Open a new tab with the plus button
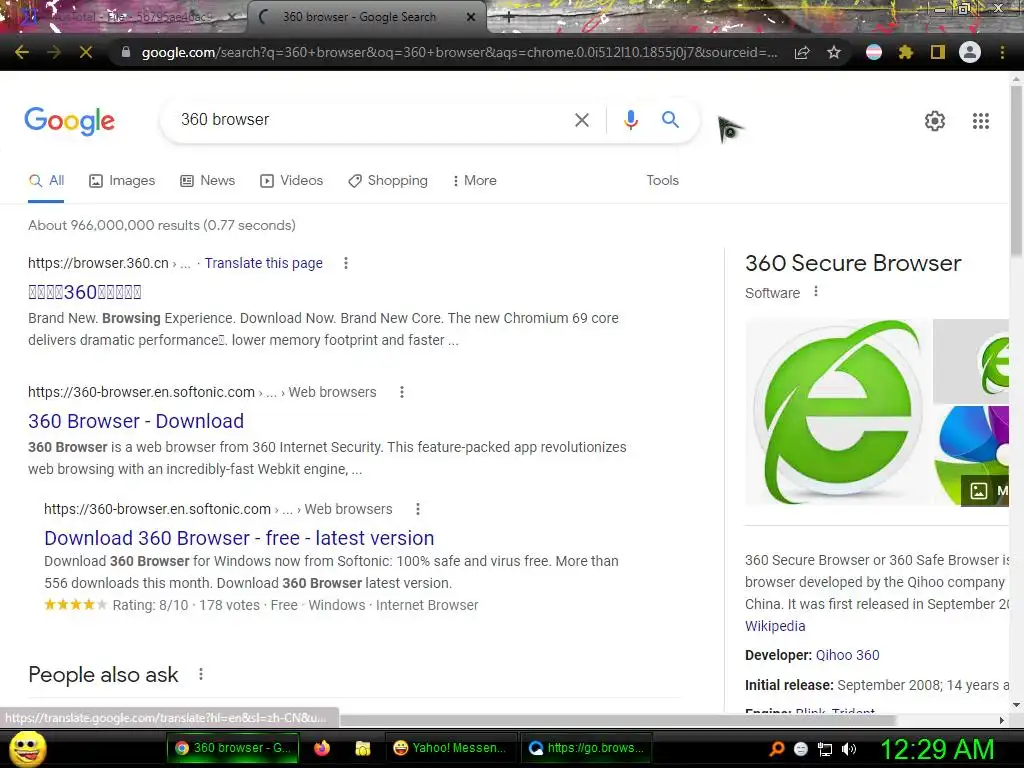This screenshot has width=1024, height=768. [509, 18]
